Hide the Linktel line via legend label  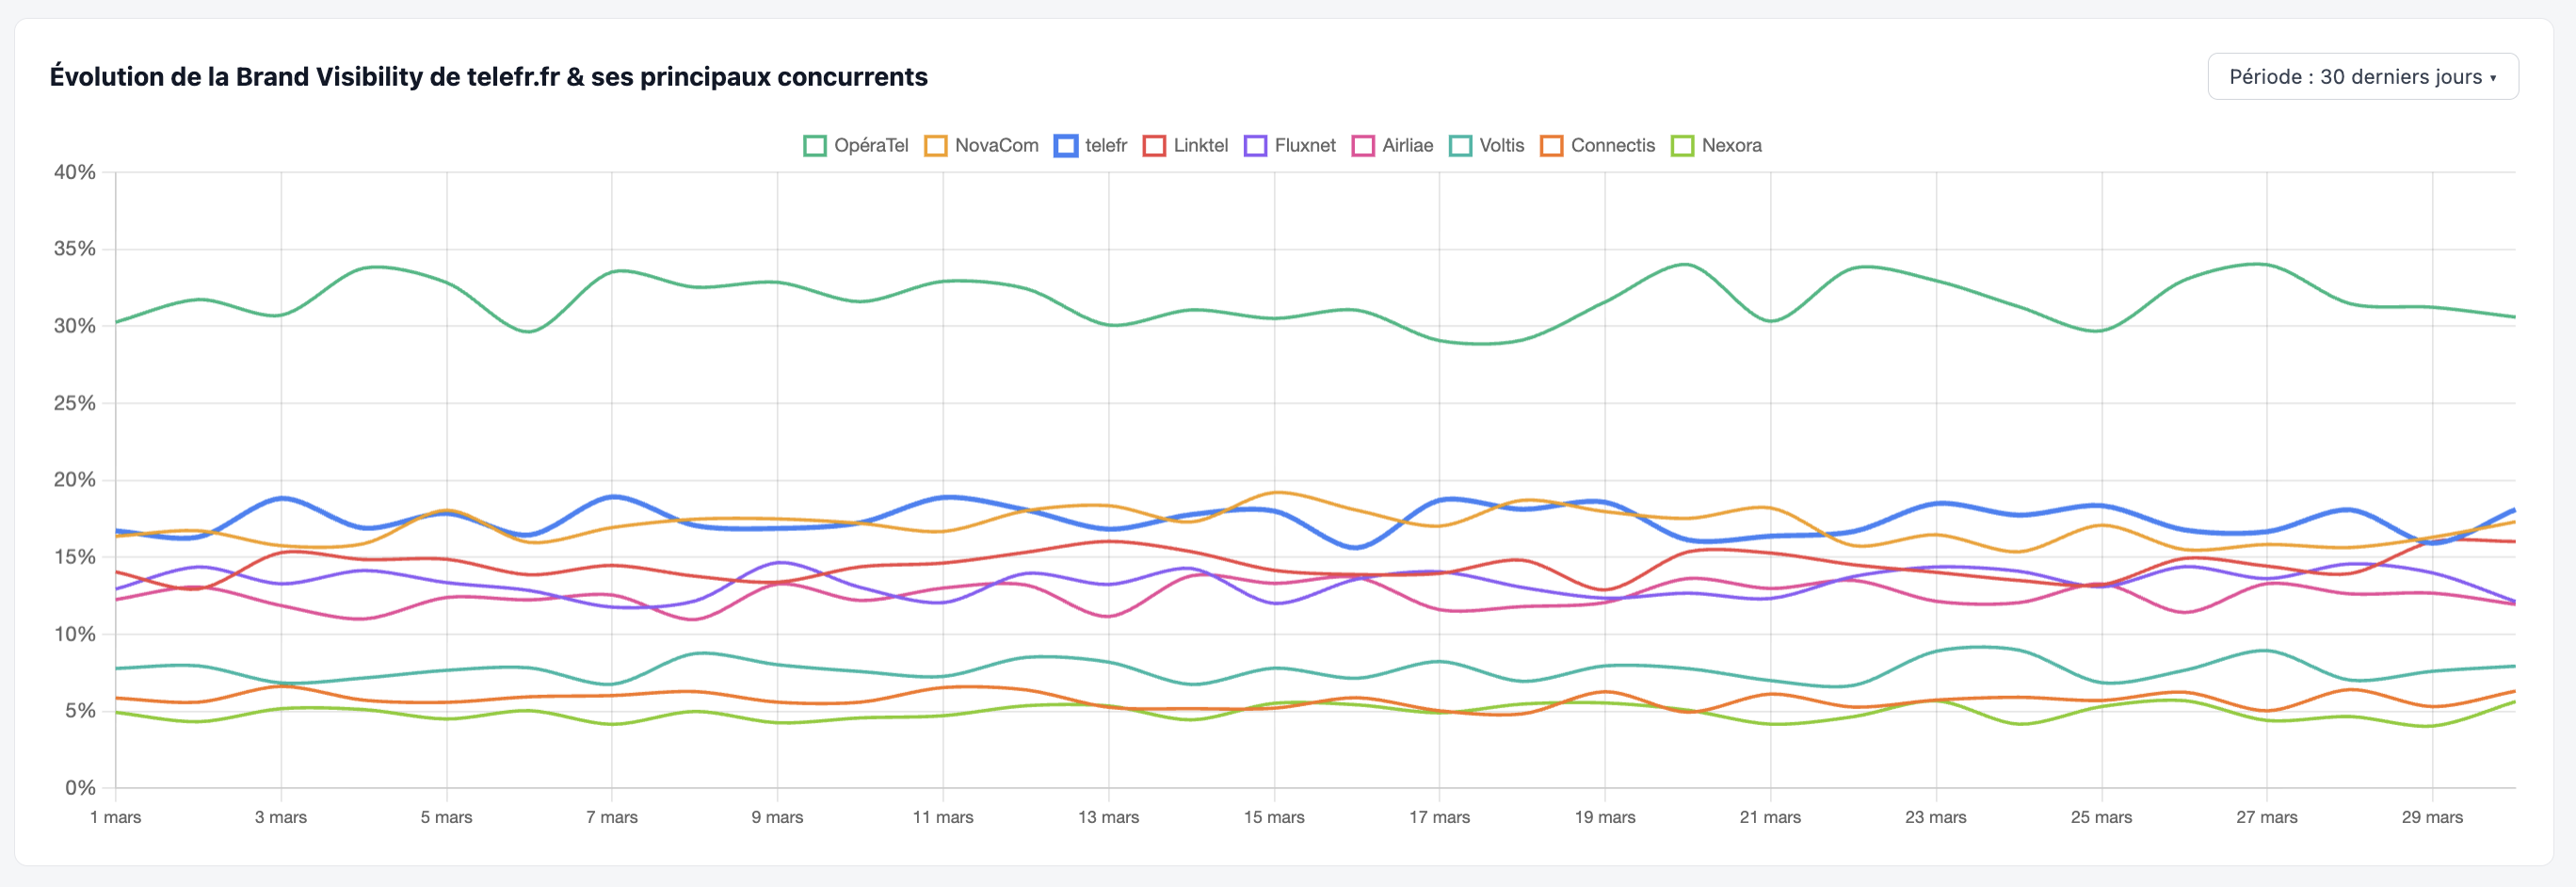coord(1200,146)
